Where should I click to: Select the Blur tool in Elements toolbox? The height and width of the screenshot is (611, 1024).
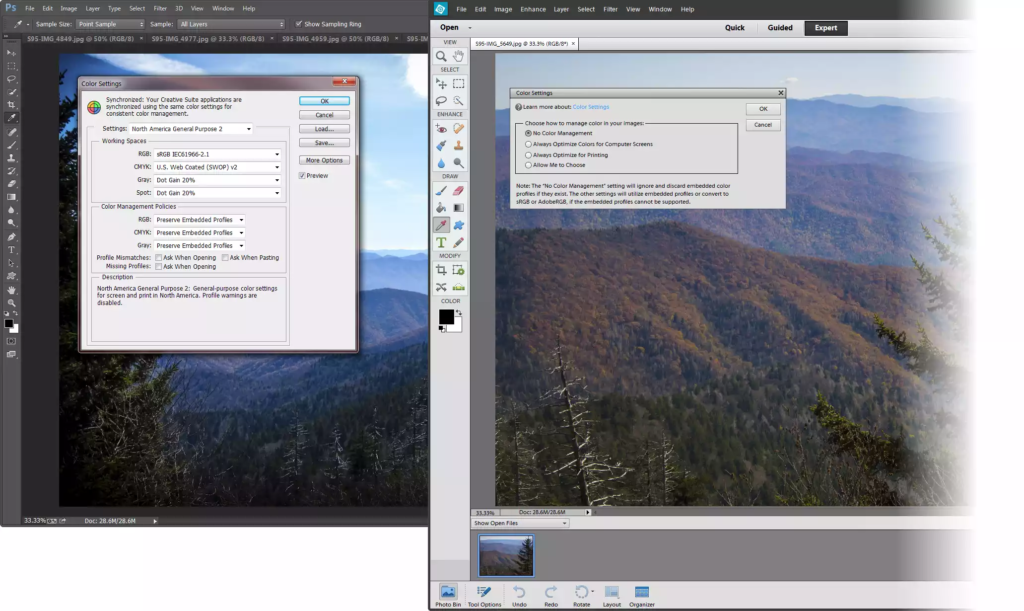coord(441,163)
